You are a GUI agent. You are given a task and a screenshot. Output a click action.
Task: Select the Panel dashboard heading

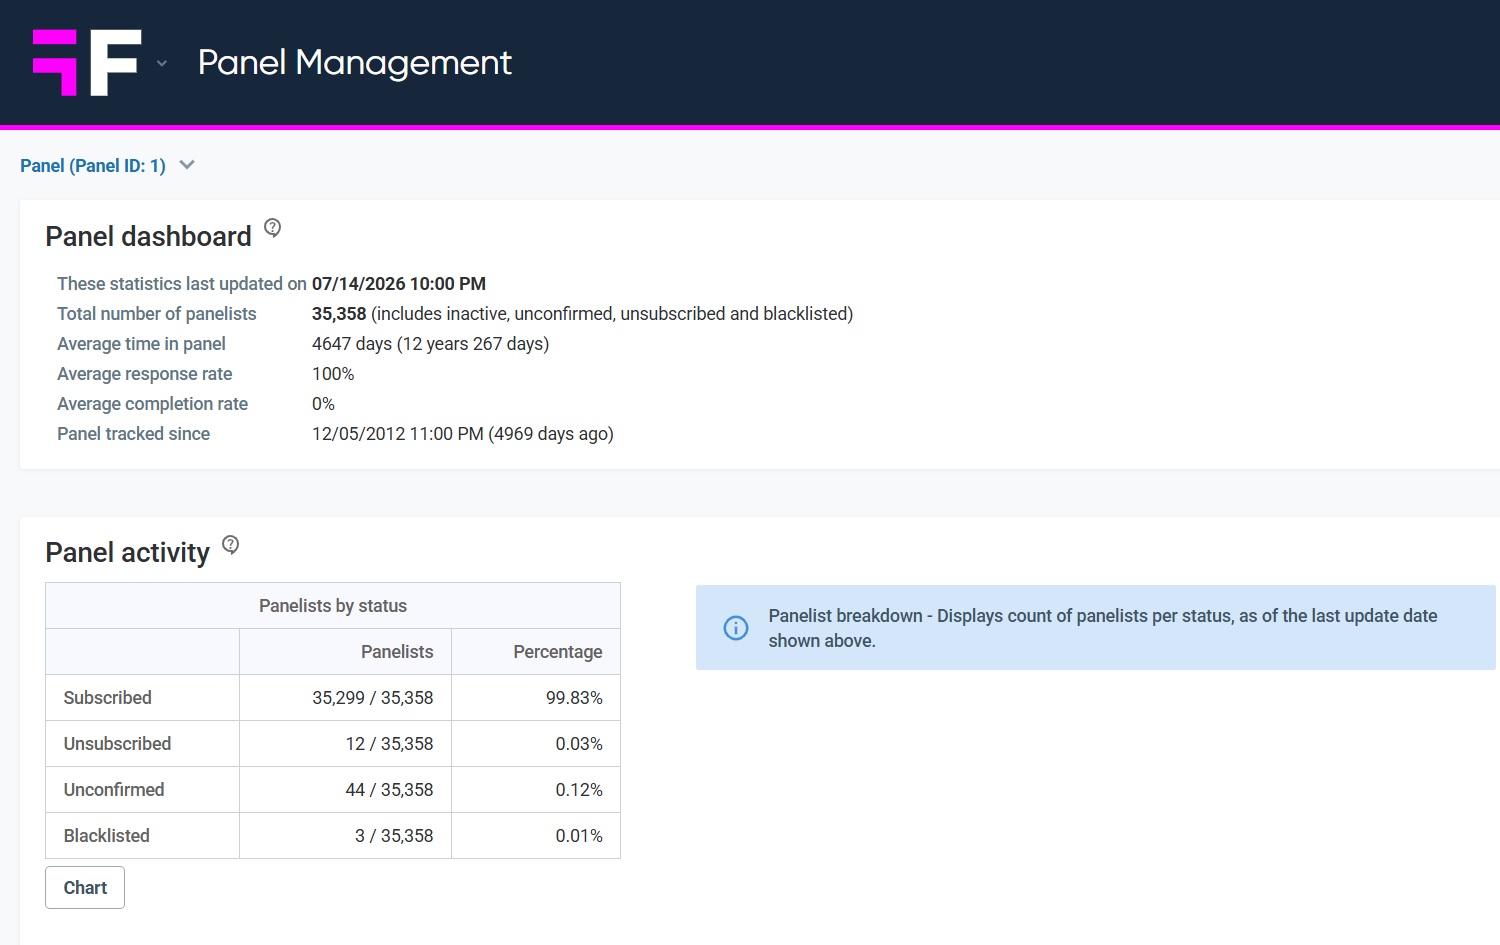(148, 236)
